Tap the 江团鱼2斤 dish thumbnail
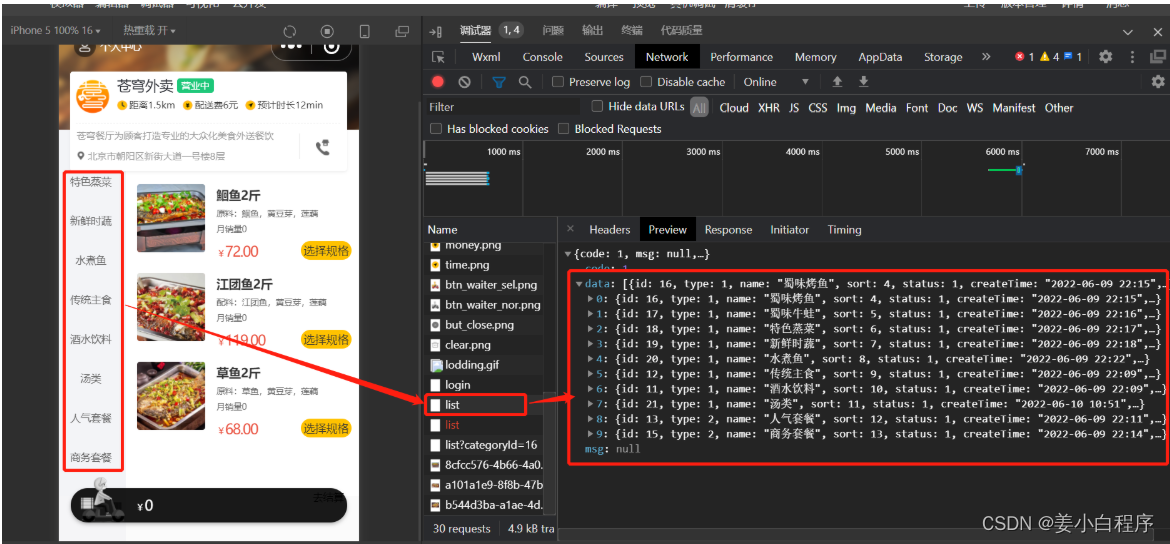This screenshot has width=1170, height=544. 171,307
